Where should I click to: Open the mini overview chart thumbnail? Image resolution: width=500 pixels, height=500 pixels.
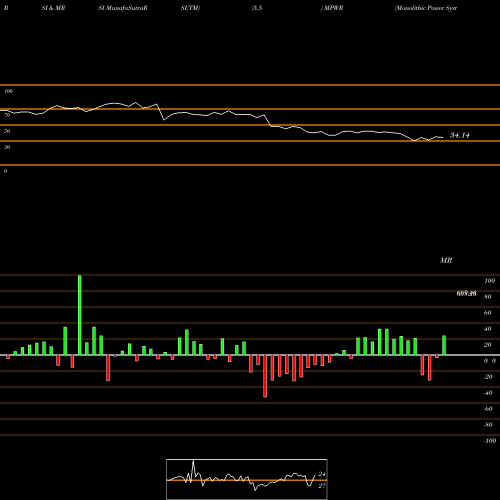pyautogui.click(x=247, y=479)
